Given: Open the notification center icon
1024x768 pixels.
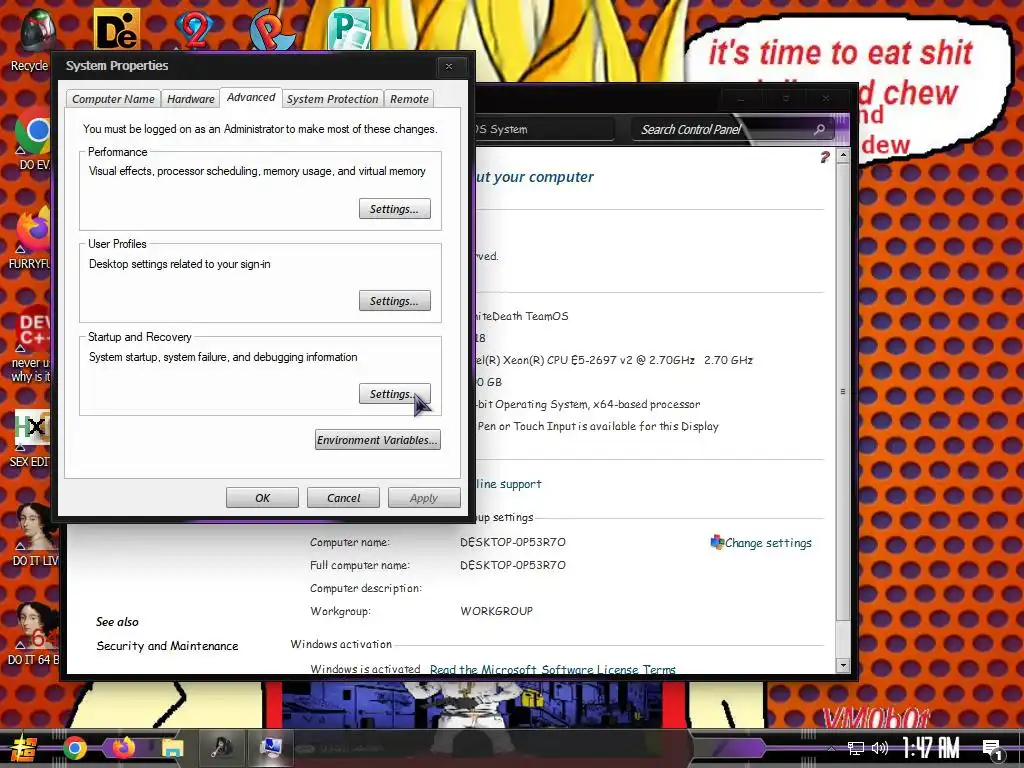Looking at the screenshot, I should point(993,750).
